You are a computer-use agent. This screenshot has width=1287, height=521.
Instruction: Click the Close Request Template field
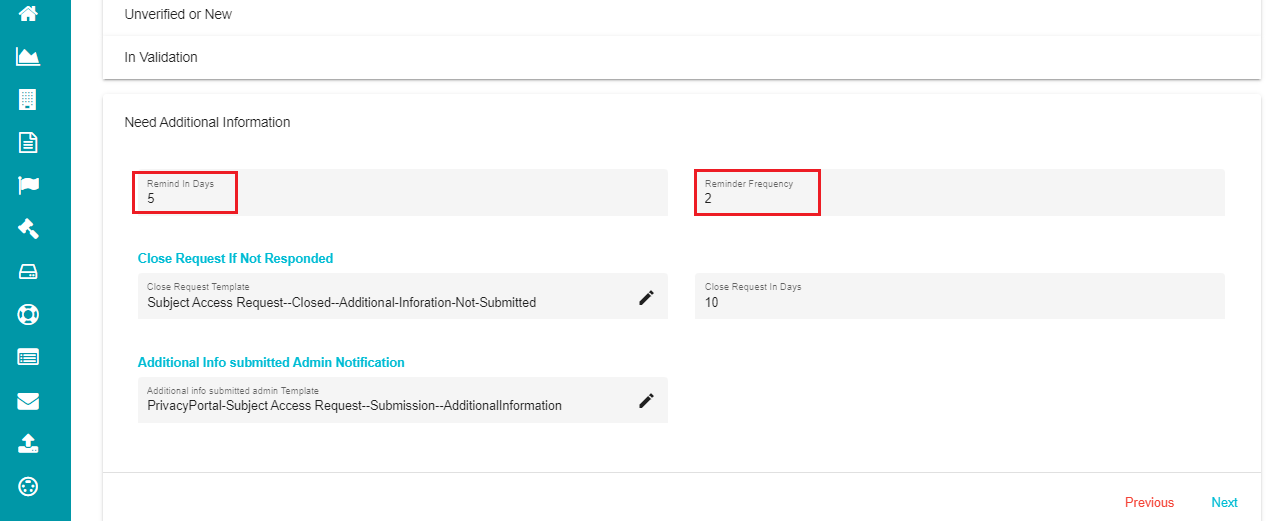click(x=403, y=296)
